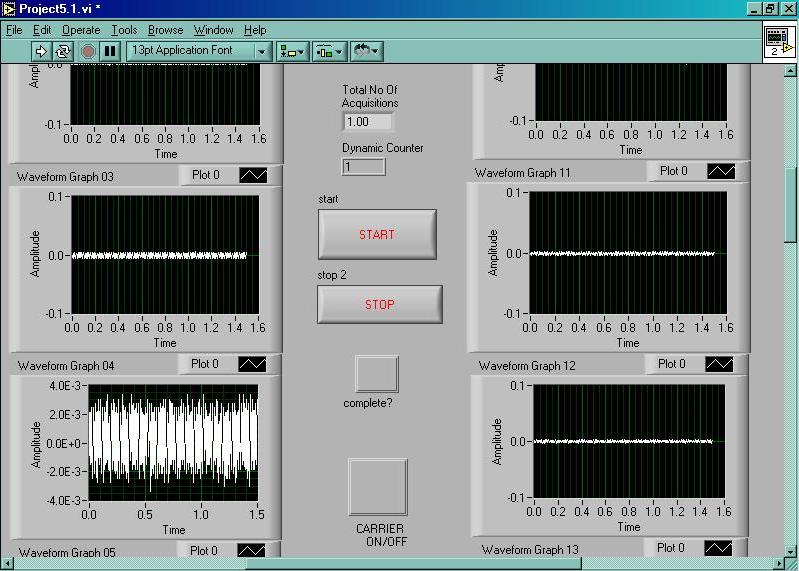Image resolution: width=799 pixels, height=571 pixels.
Task: Click the Waveform Graph 03 title label
Action: point(65,177)
